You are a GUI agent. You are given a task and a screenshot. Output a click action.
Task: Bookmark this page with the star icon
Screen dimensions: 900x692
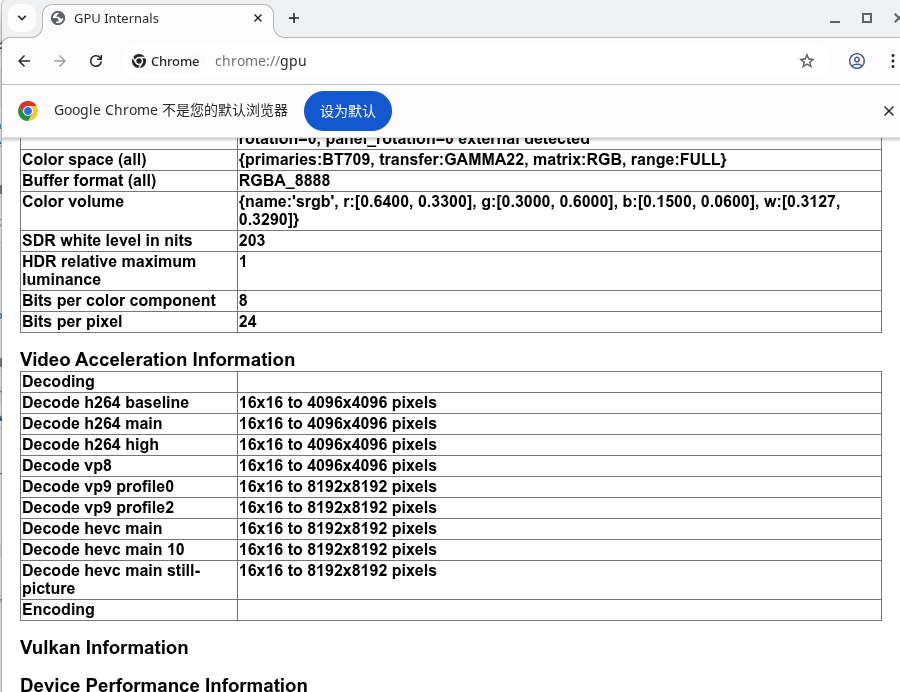point(807,61)
